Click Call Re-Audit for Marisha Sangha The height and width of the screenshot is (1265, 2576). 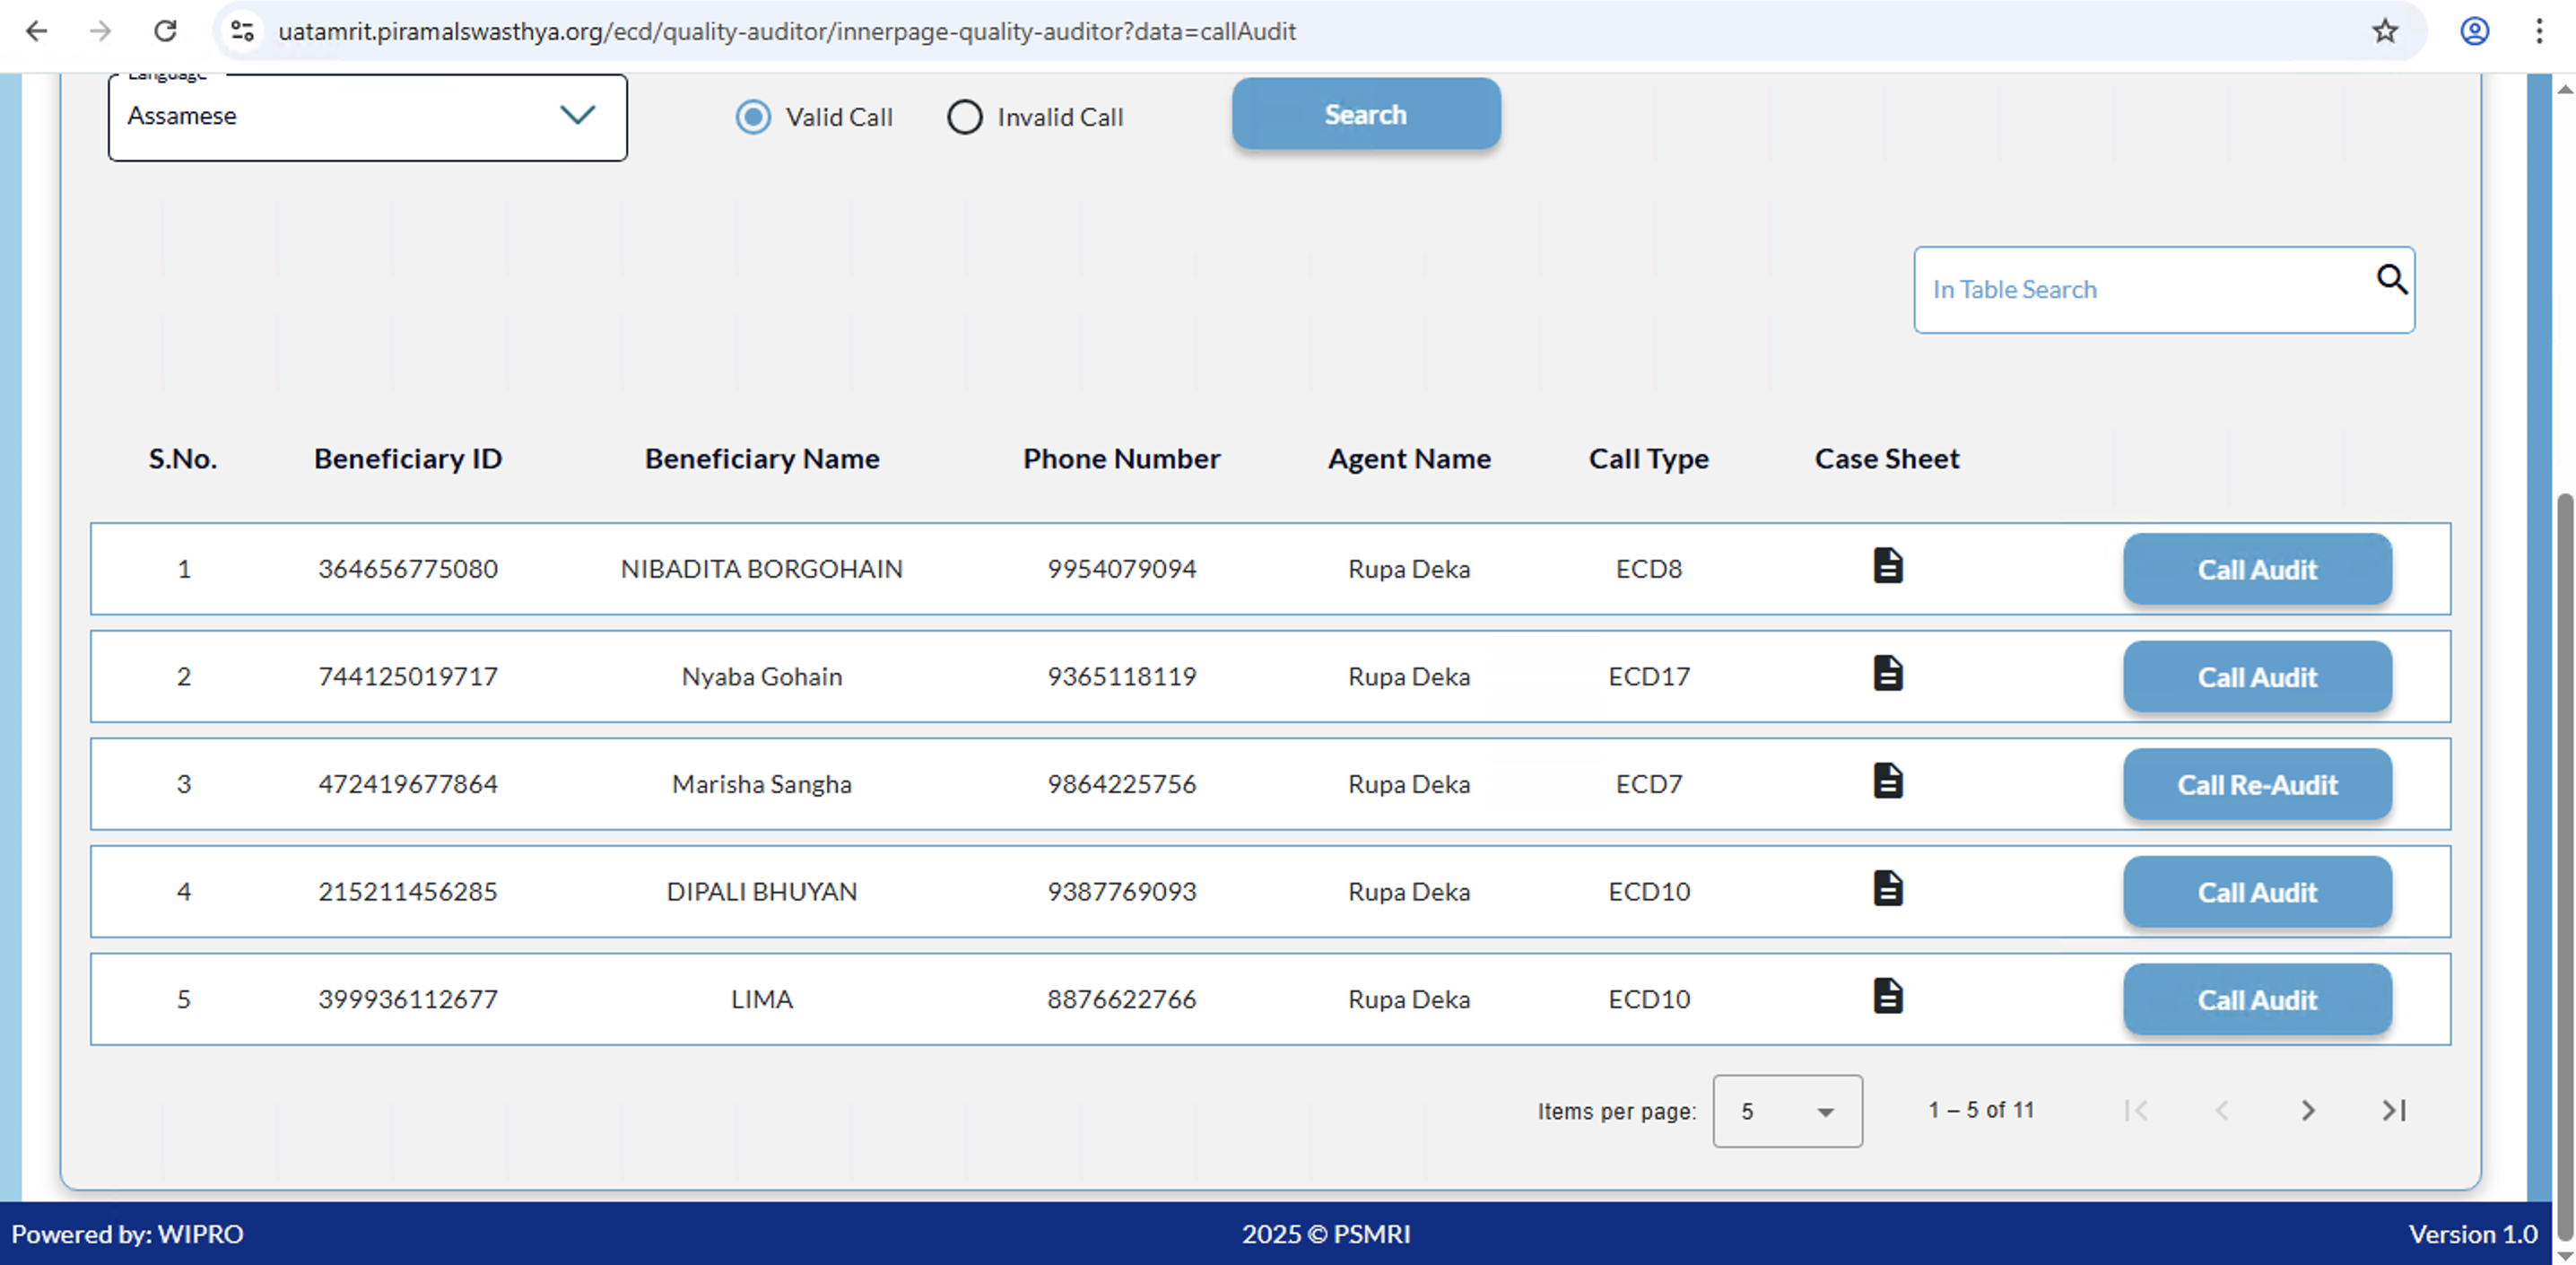(2257, 785)
